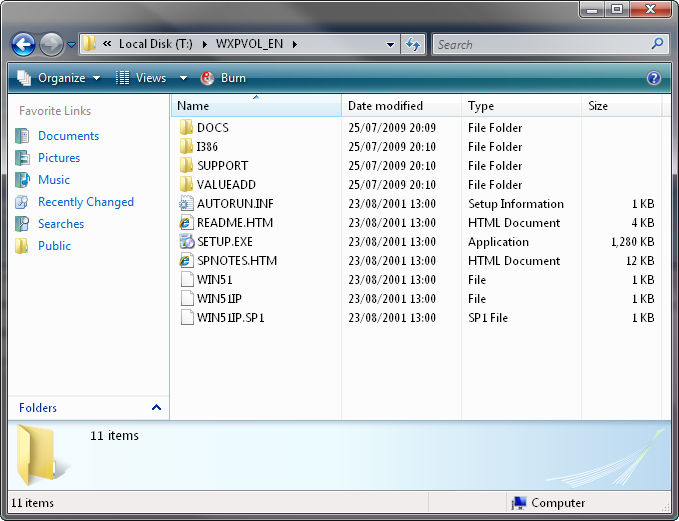Open dropdown arrow after WXPVOL_EN
679x521 pixels.
[x=295, y=44]
